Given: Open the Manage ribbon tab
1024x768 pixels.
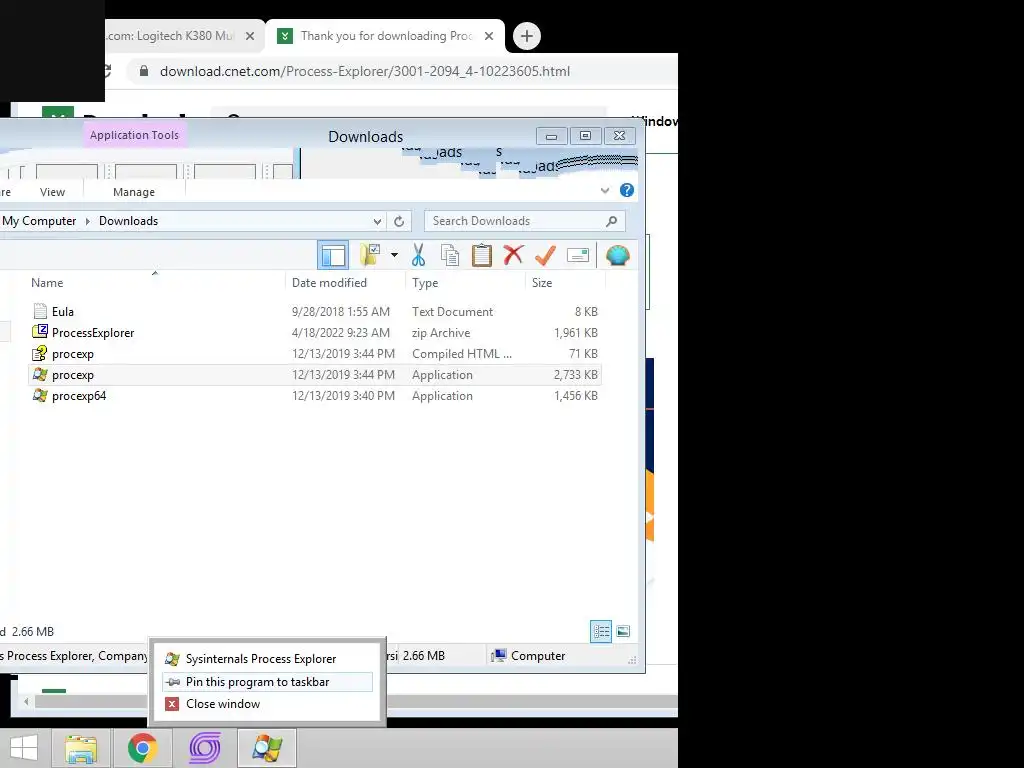Looking at the screenshot, I should pyautogui.click(x=134, y=192).
